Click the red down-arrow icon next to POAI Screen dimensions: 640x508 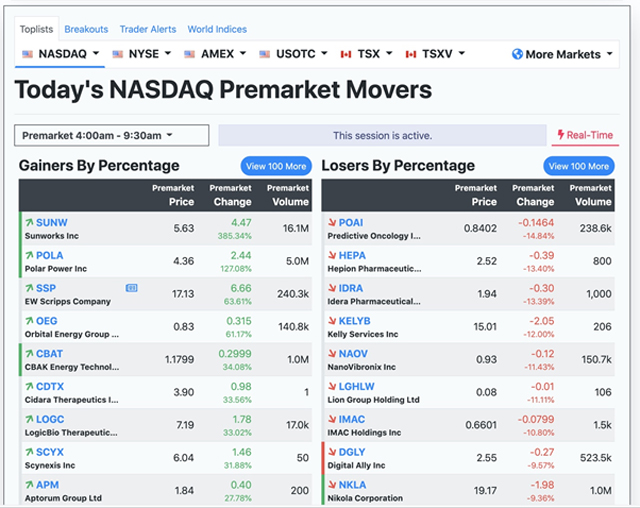(331, 222)
